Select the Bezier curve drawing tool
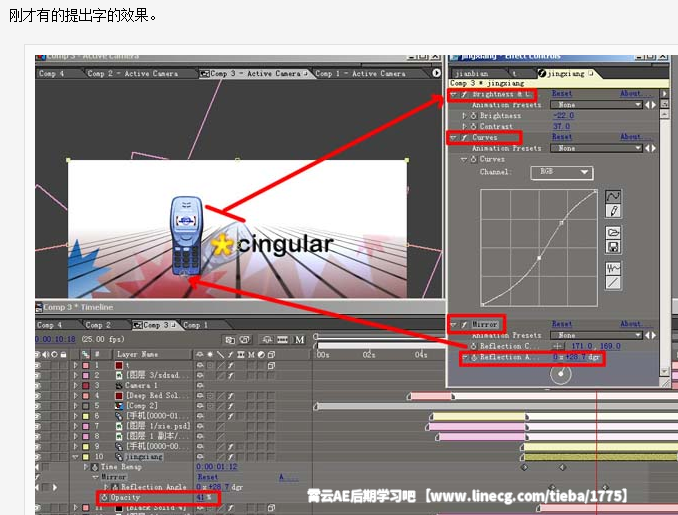This screenshot has height=515, width=678. [x=613, y=196]
